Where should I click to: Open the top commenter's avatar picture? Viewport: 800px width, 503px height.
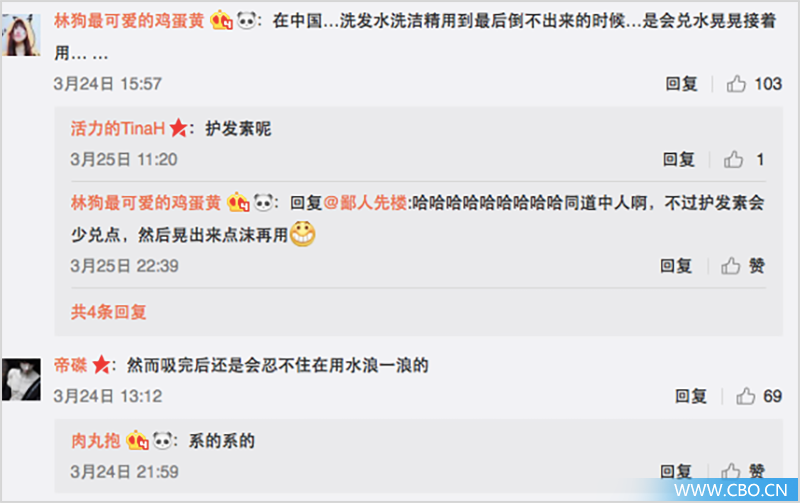21,35
